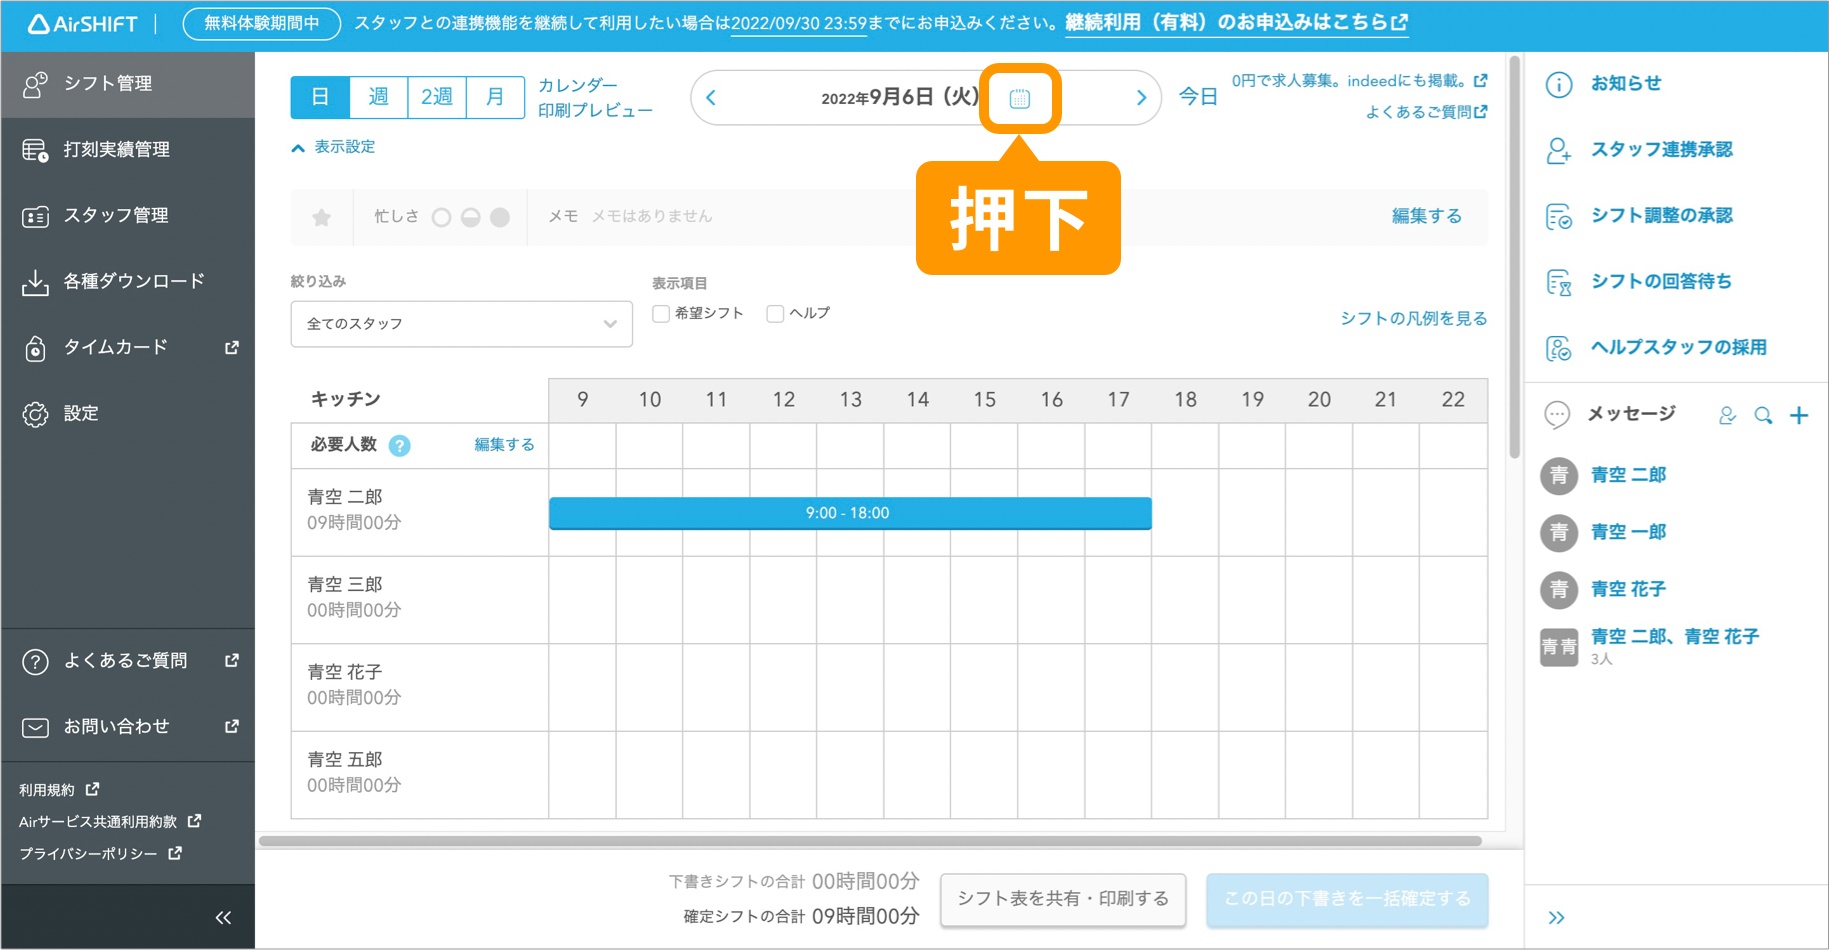Screen dimensions: 1829x950
Task: Click the message staff person icon
Action: [1727, 415]
